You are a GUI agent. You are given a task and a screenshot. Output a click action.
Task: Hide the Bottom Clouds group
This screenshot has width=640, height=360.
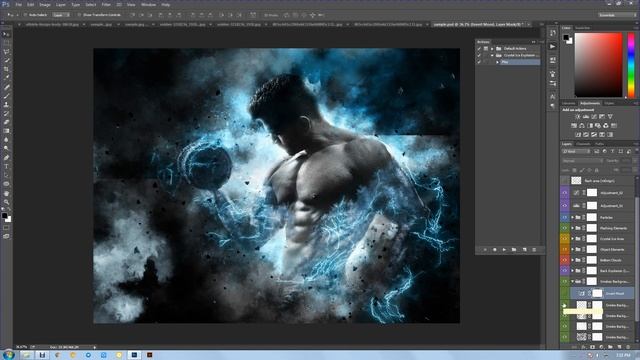pos(564,260)
